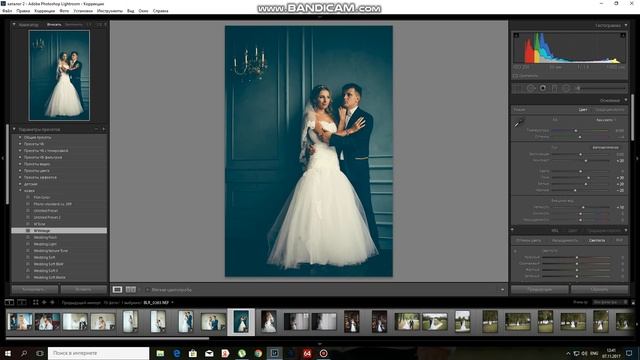Go to Grid view from filmstrip bar
Viewport: 640px width, 360px height.
point(36,302)
